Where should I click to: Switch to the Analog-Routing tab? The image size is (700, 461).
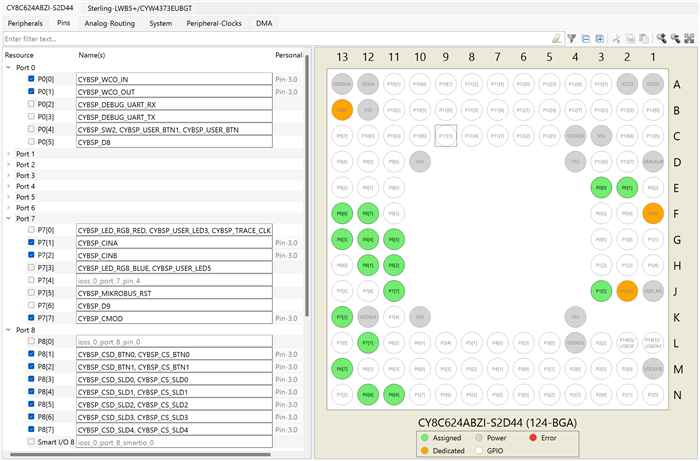coord(109,22)
